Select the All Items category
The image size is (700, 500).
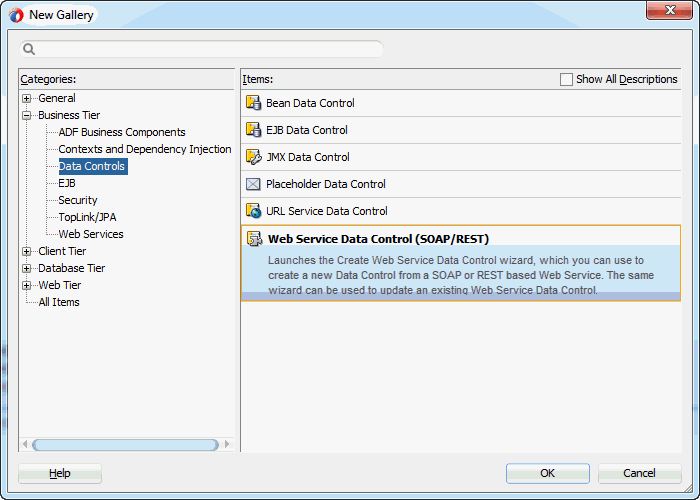tap(59, 302)
